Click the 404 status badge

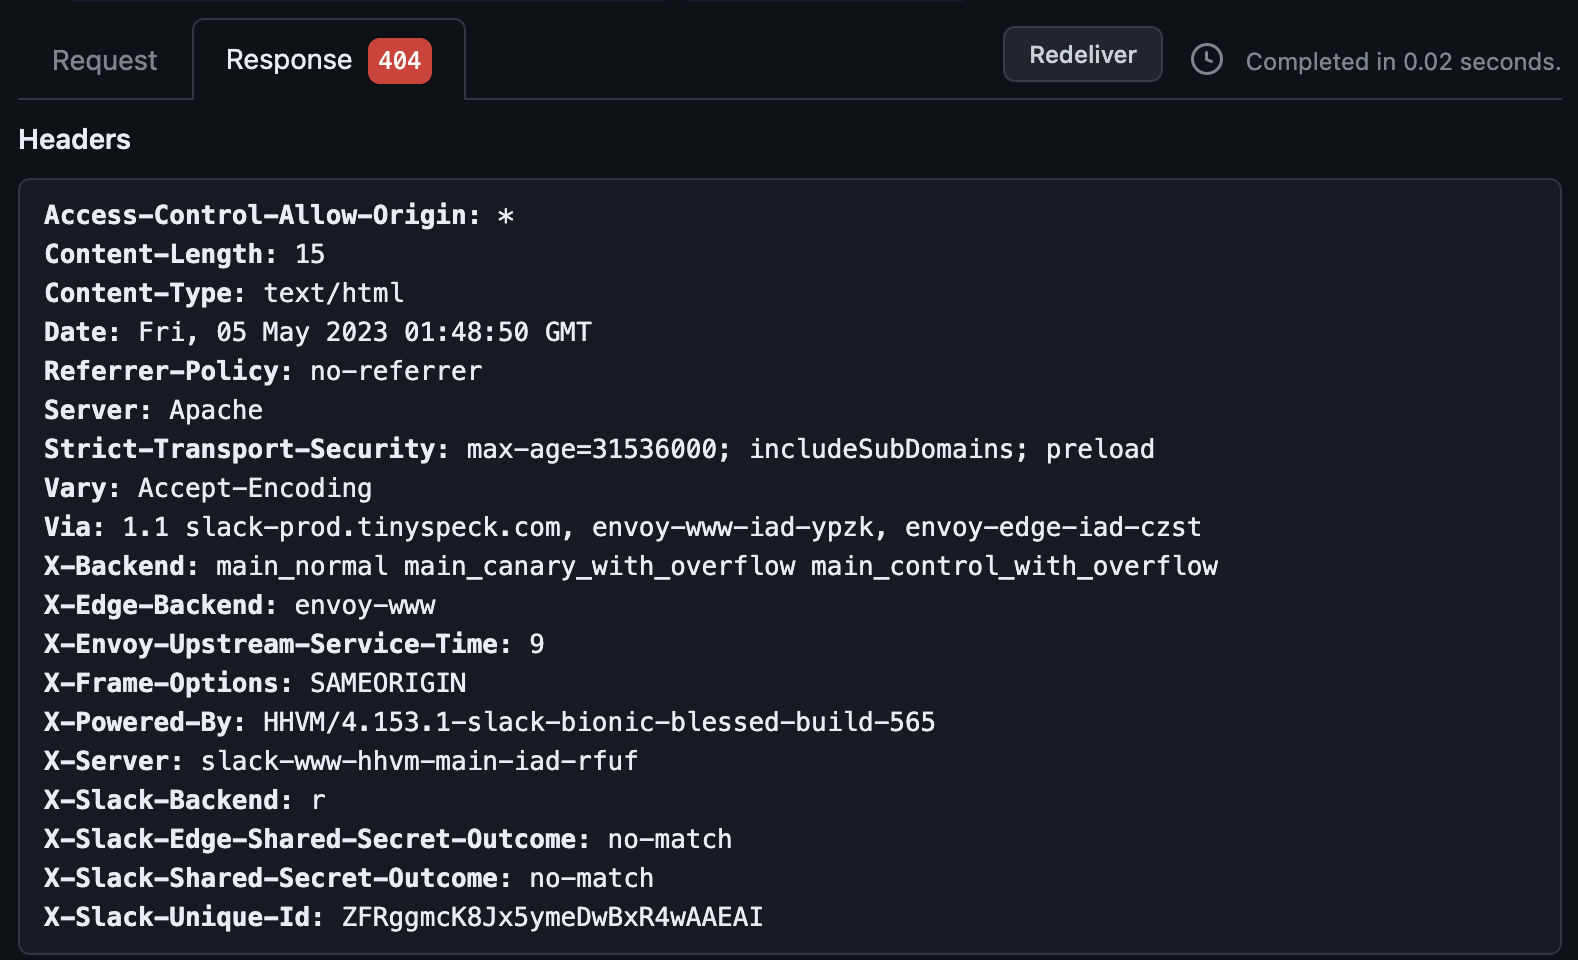click(399, 61)
